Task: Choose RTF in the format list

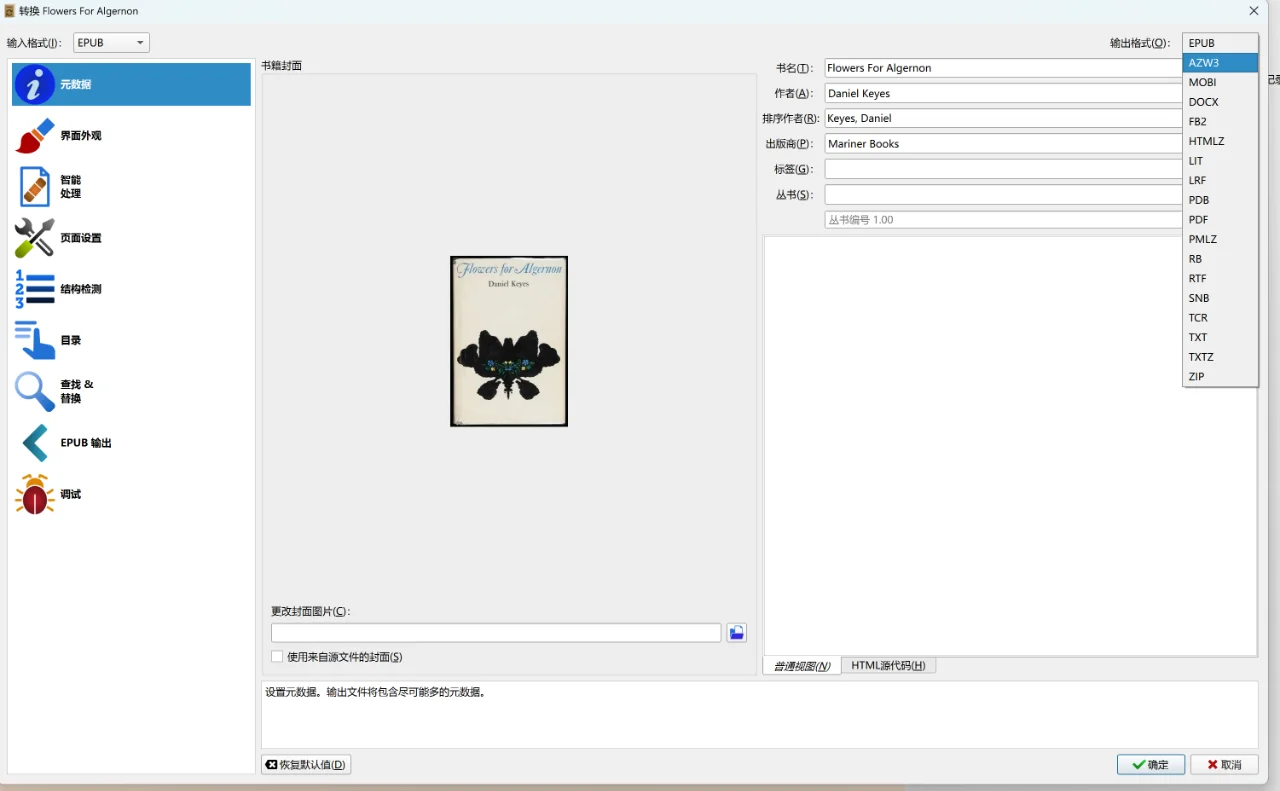Action: tap(1220, 278)
